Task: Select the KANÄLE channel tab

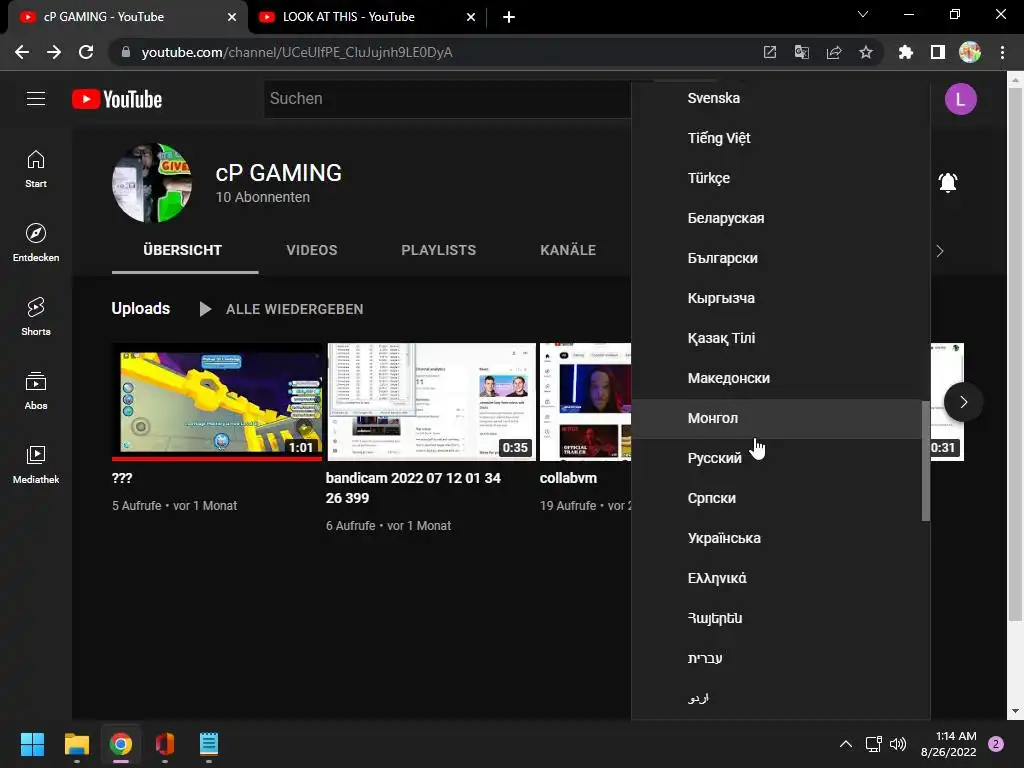Action: (x=568, y=250)
